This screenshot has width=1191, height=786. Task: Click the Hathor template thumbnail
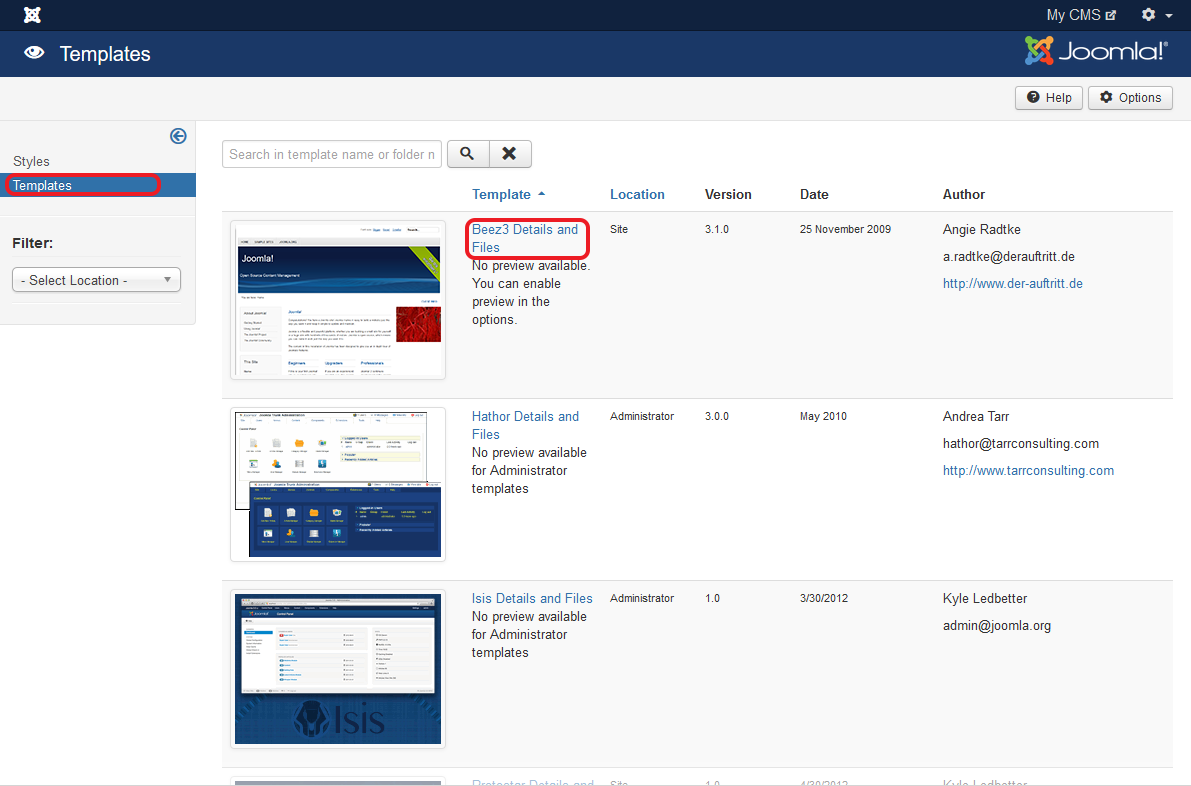point(338,485)
